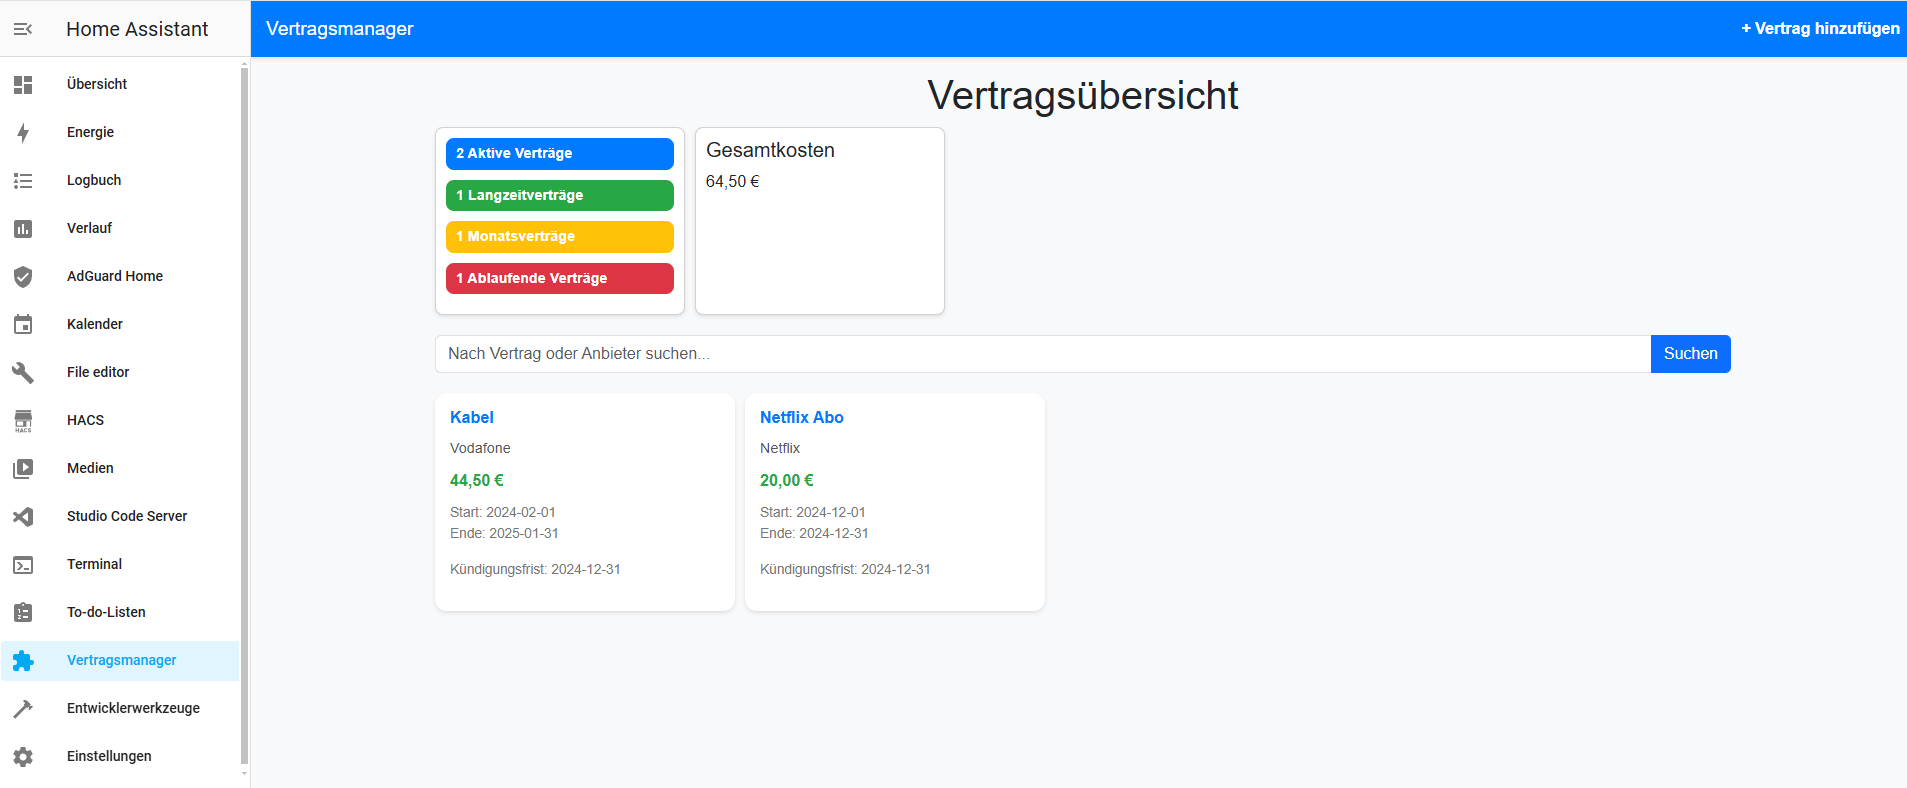
Task: Click the Entwicklerwerkzeuge hammer icon
Action: coord(23,709)
